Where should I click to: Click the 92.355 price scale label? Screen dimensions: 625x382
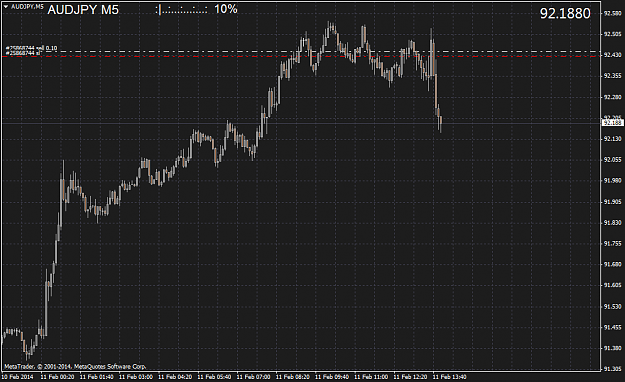point(612,76)
